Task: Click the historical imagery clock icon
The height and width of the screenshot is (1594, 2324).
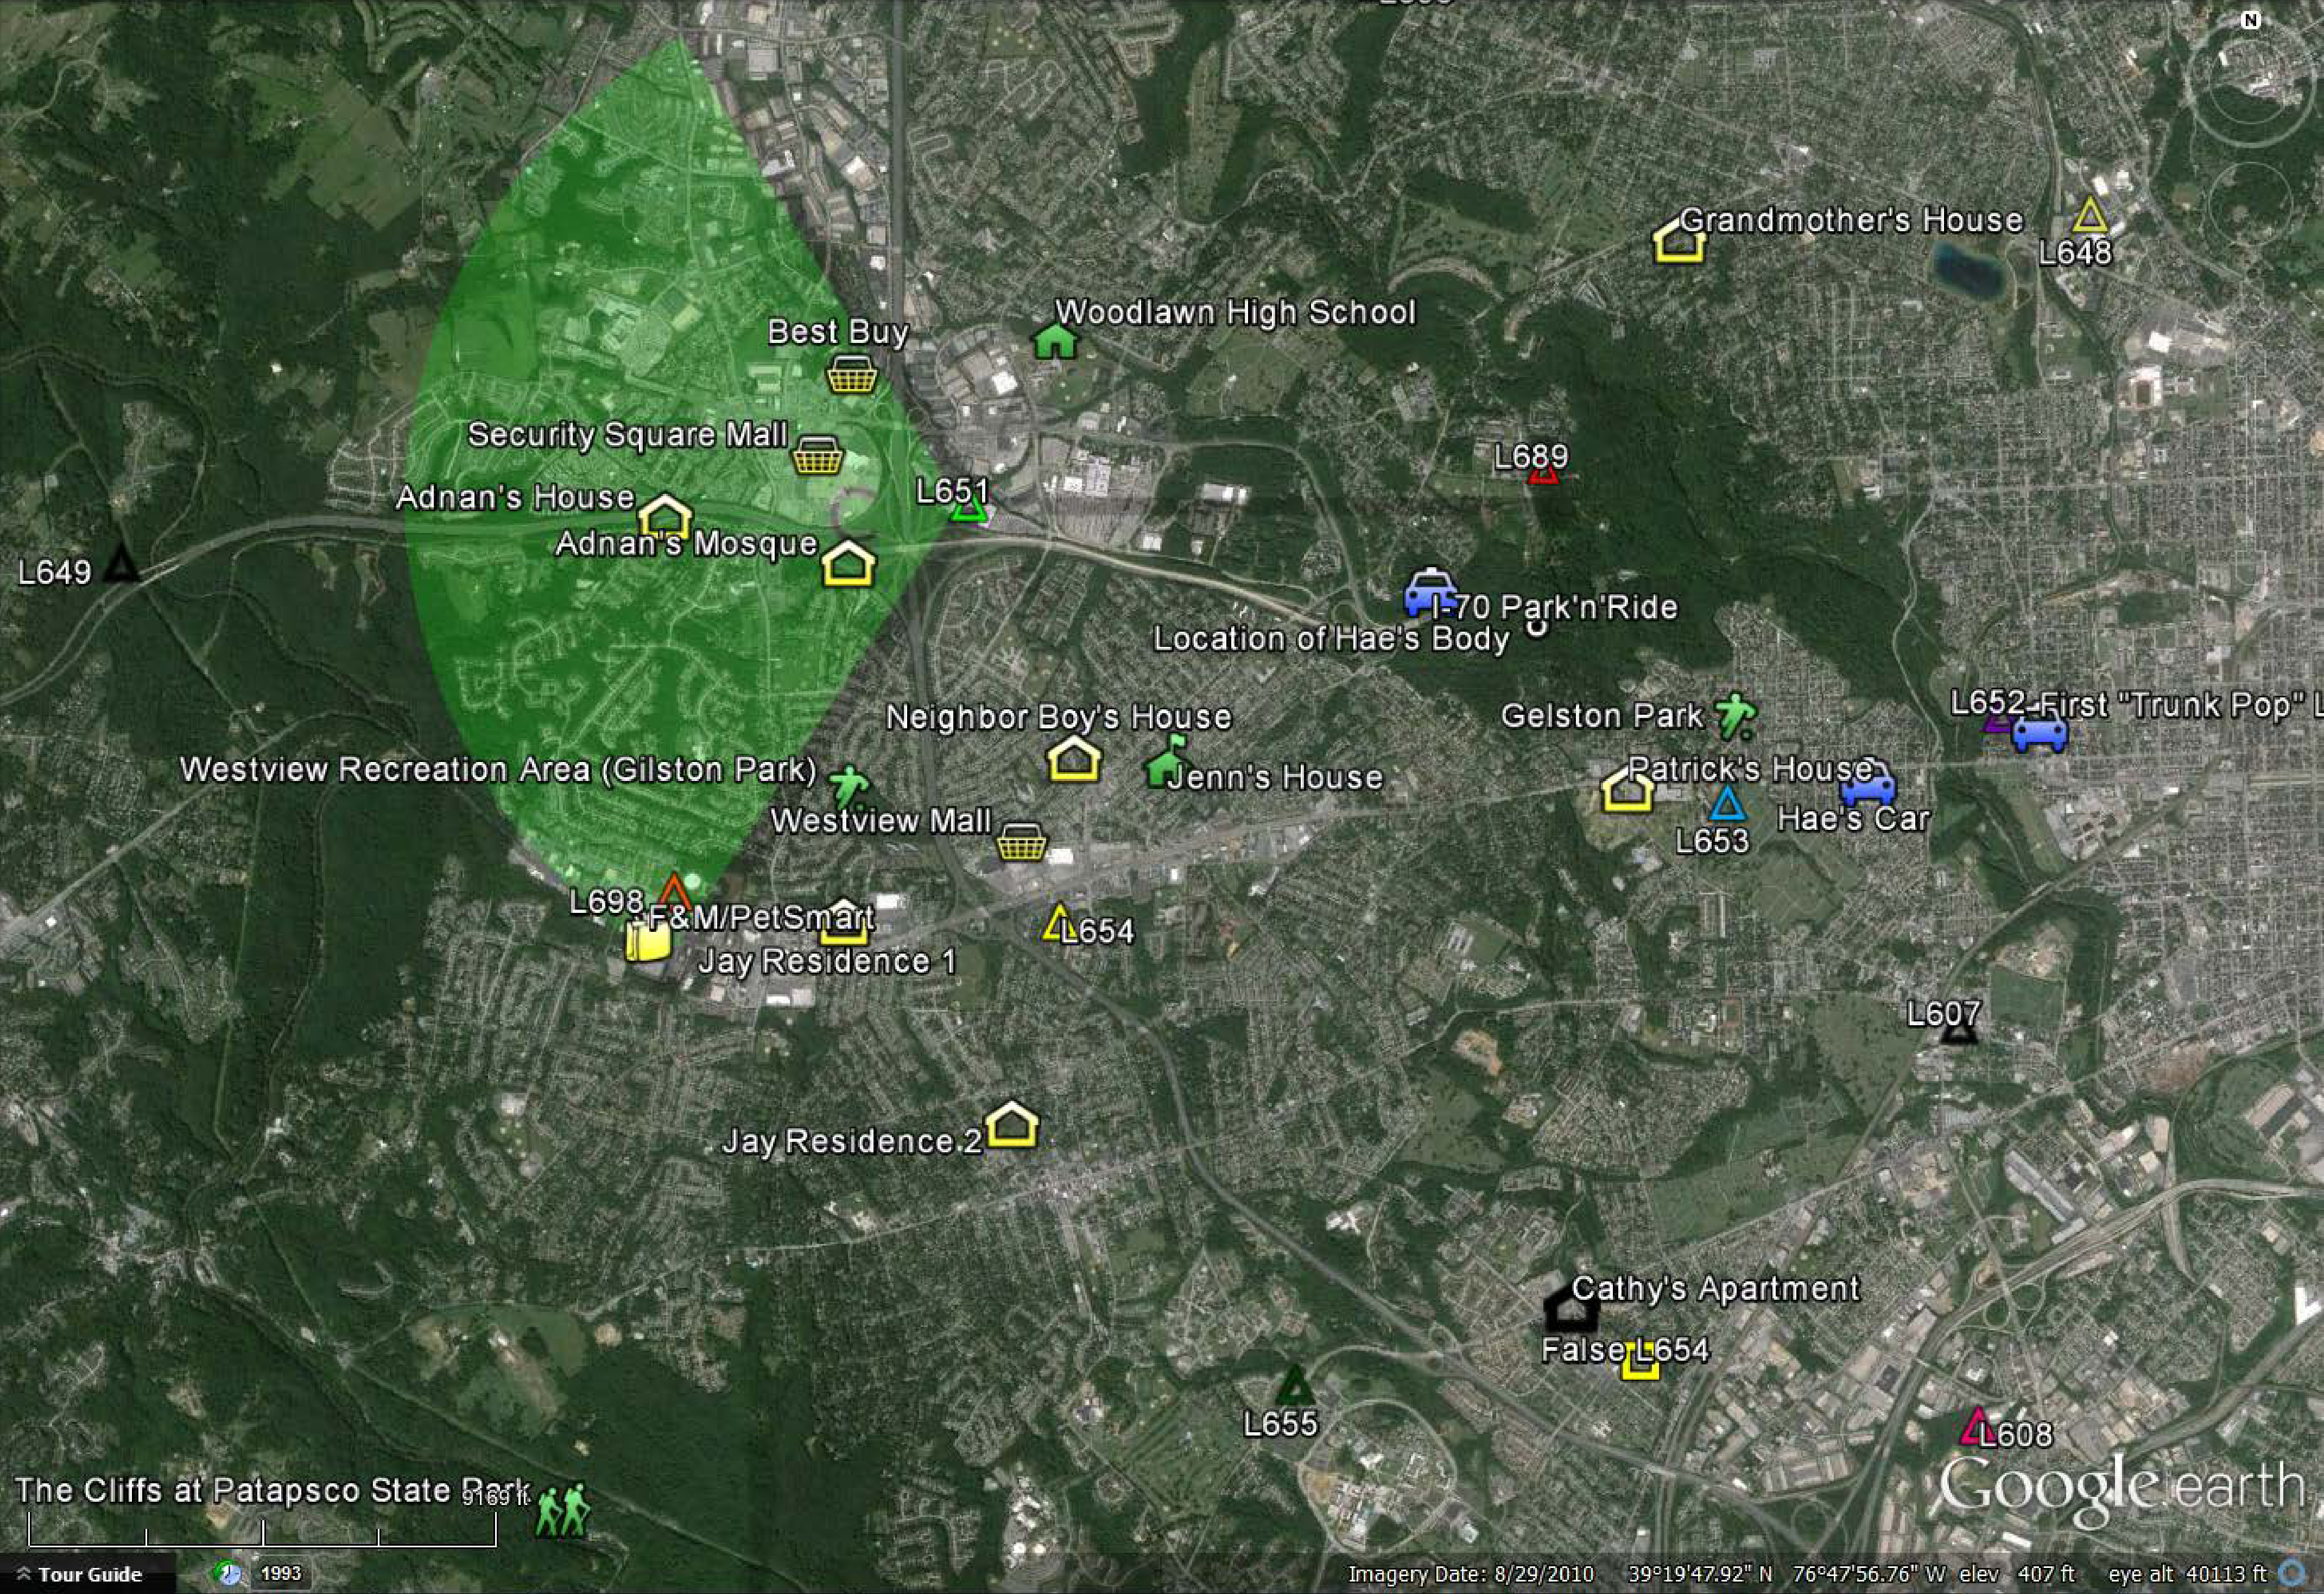Action: point(229,1574)
